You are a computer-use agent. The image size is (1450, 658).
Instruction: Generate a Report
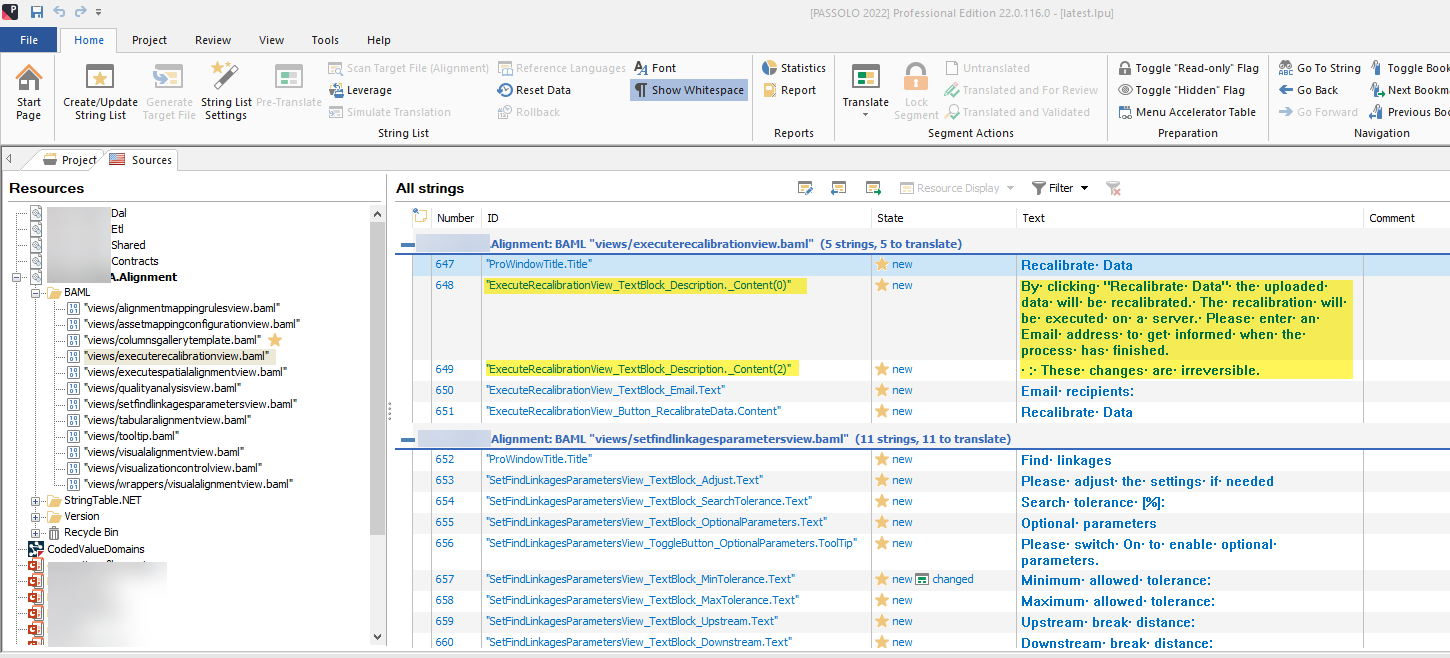tap(790, 89)
